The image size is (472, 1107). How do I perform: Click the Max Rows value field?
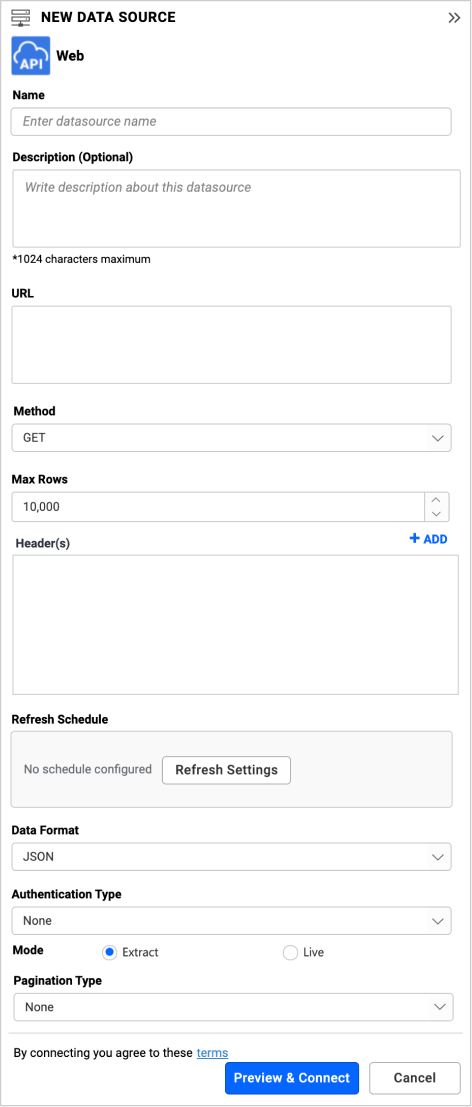point(218,507)
